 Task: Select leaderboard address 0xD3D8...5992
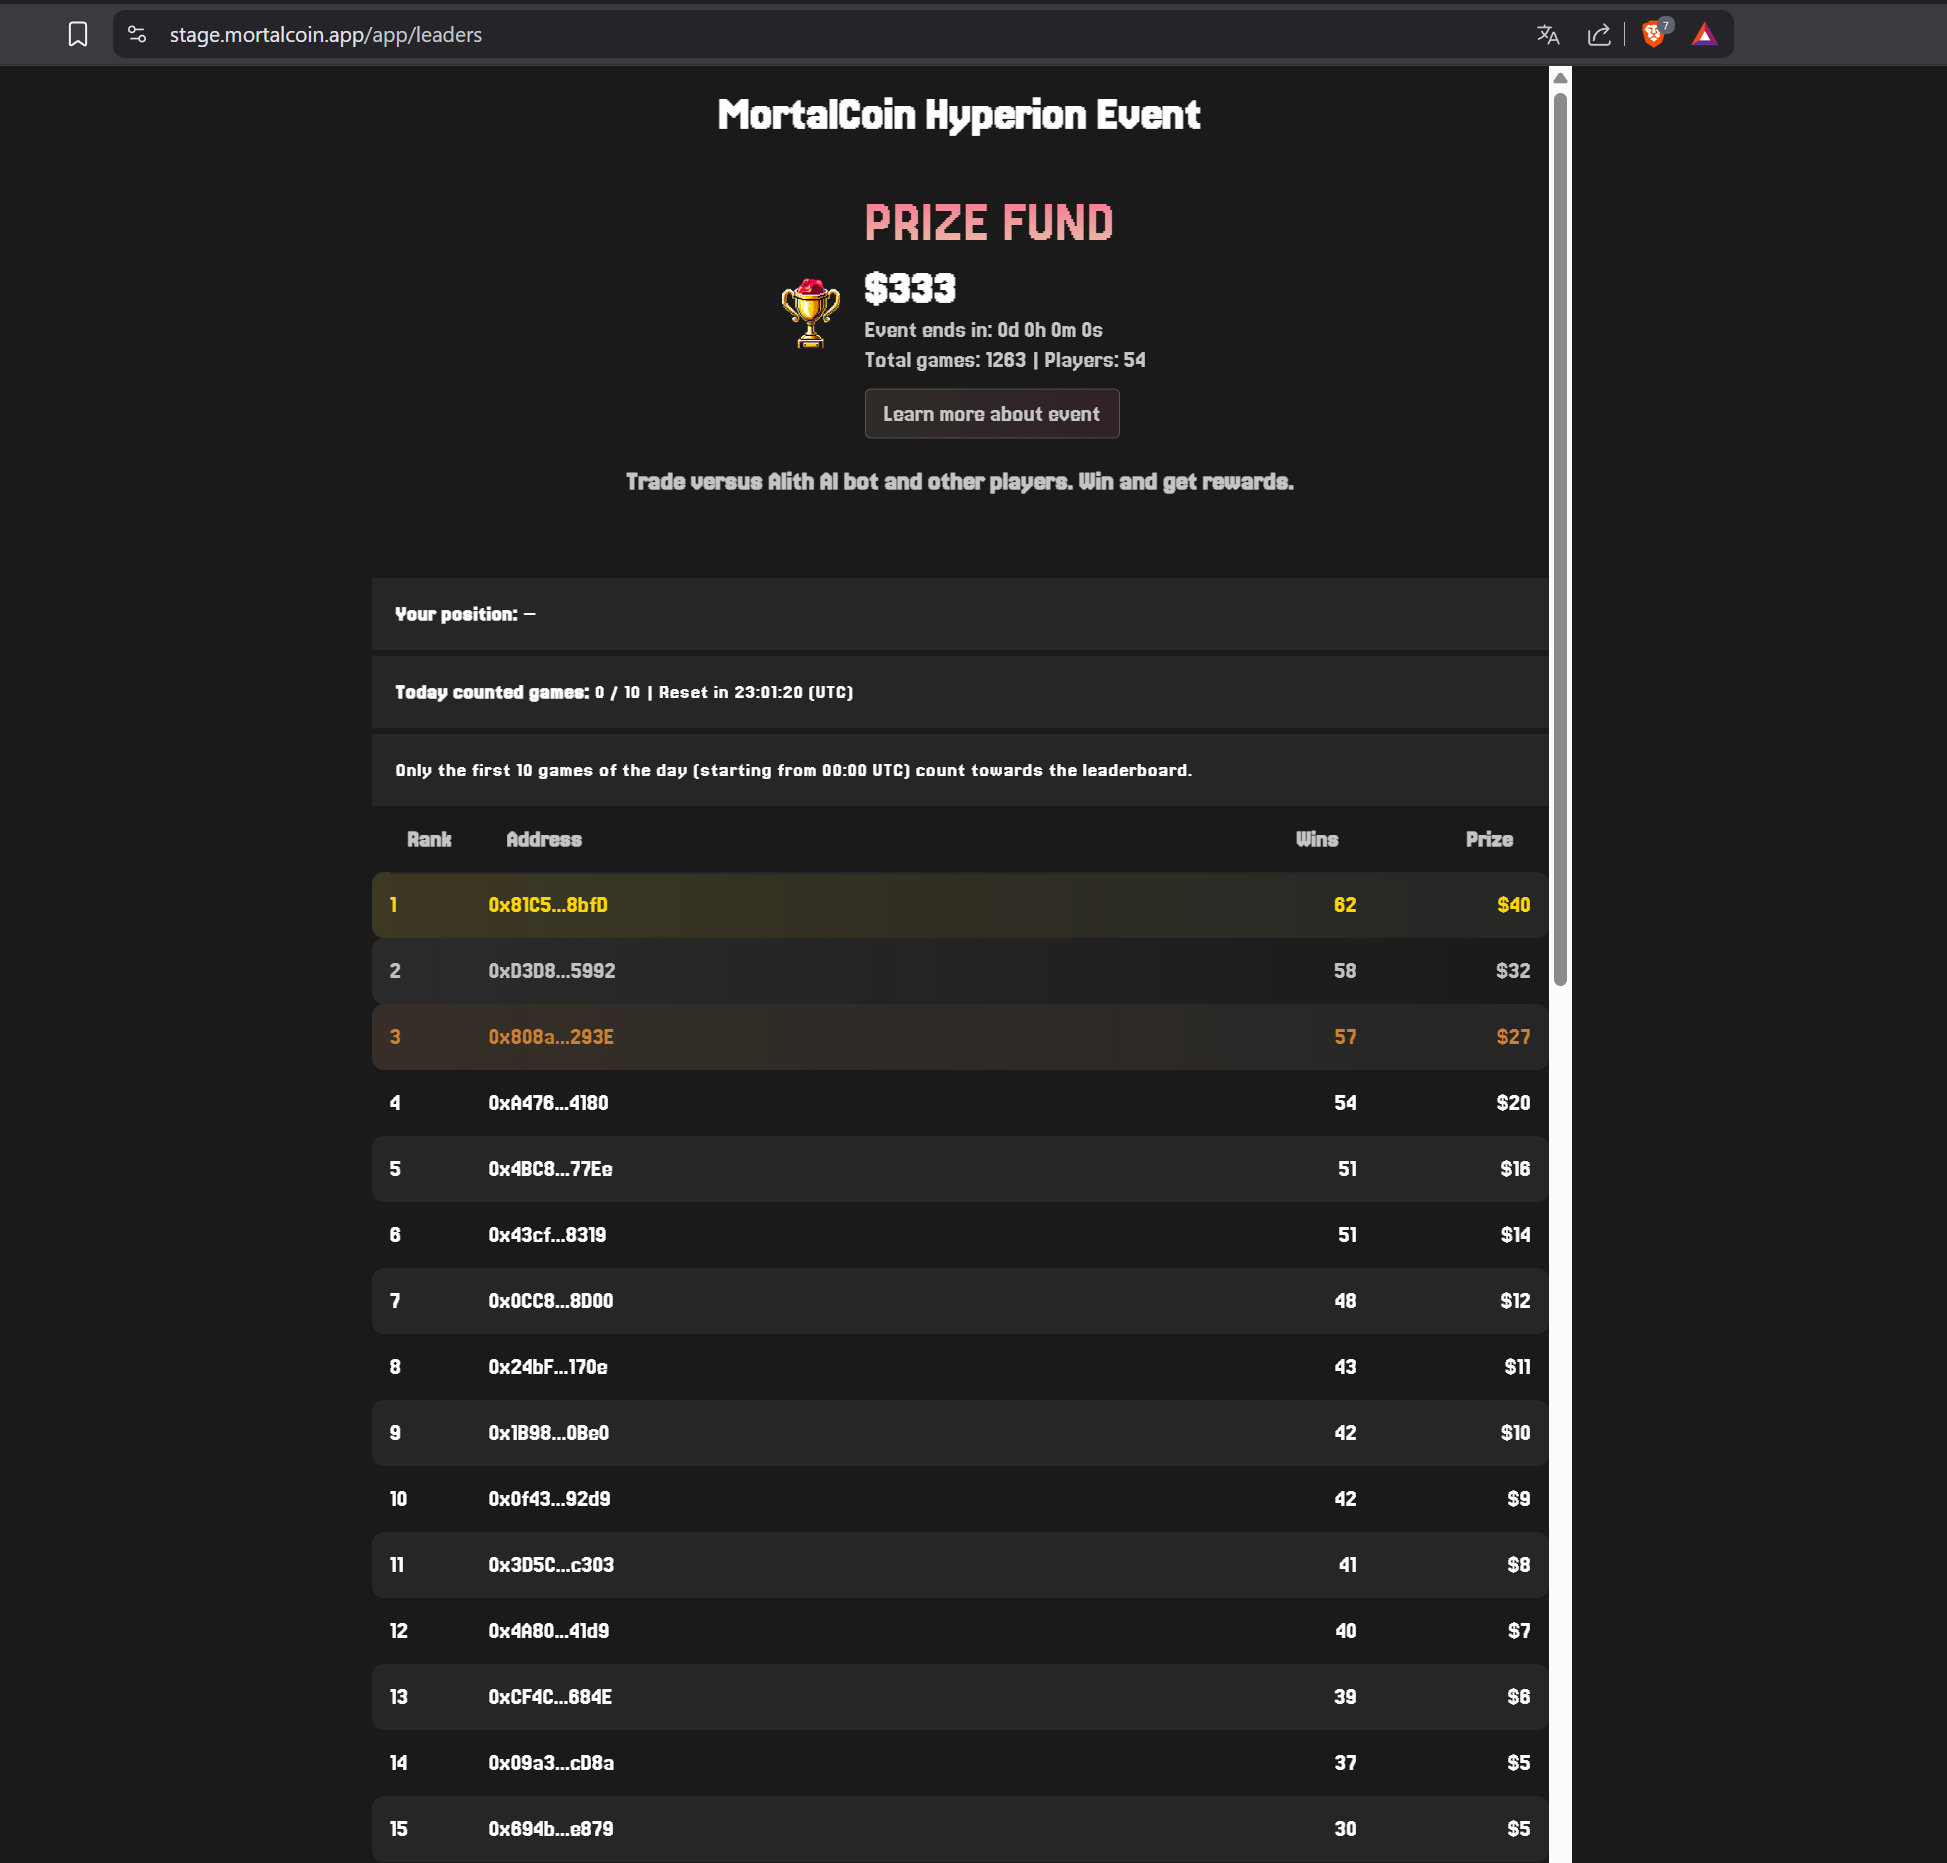552,971
